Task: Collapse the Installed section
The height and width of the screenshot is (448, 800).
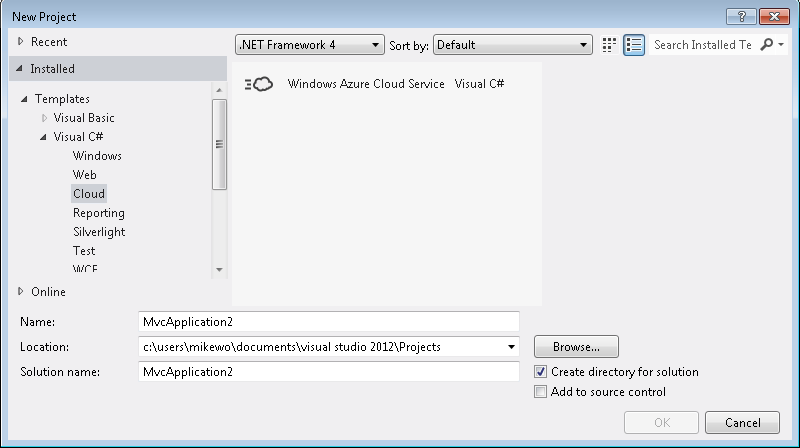Action: [19, 68]
